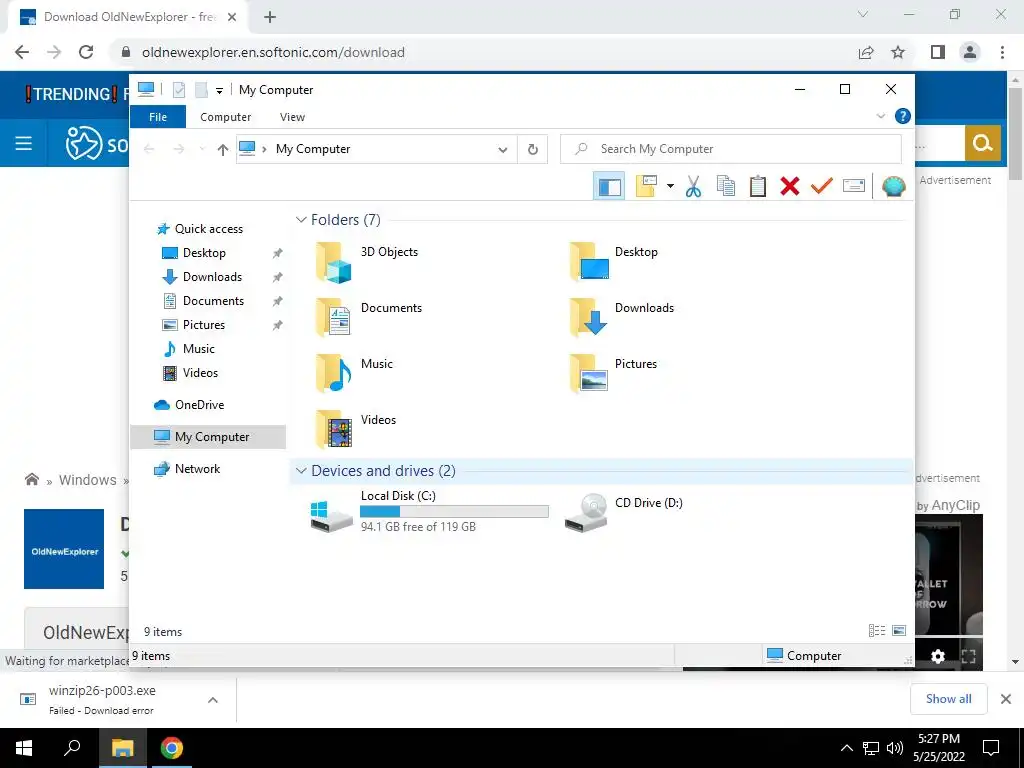This screenshot has width=1024, height=768.
Task: Show hidden system tray icons
Action: (x=846, y=748)
